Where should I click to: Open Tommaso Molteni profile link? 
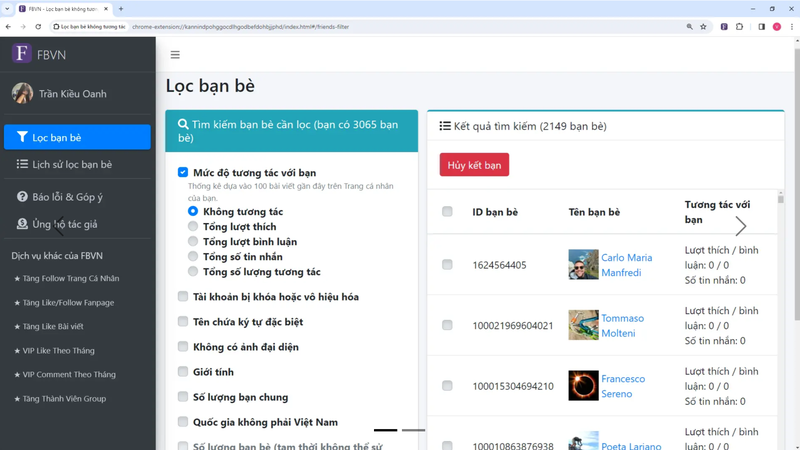[622, 326]
